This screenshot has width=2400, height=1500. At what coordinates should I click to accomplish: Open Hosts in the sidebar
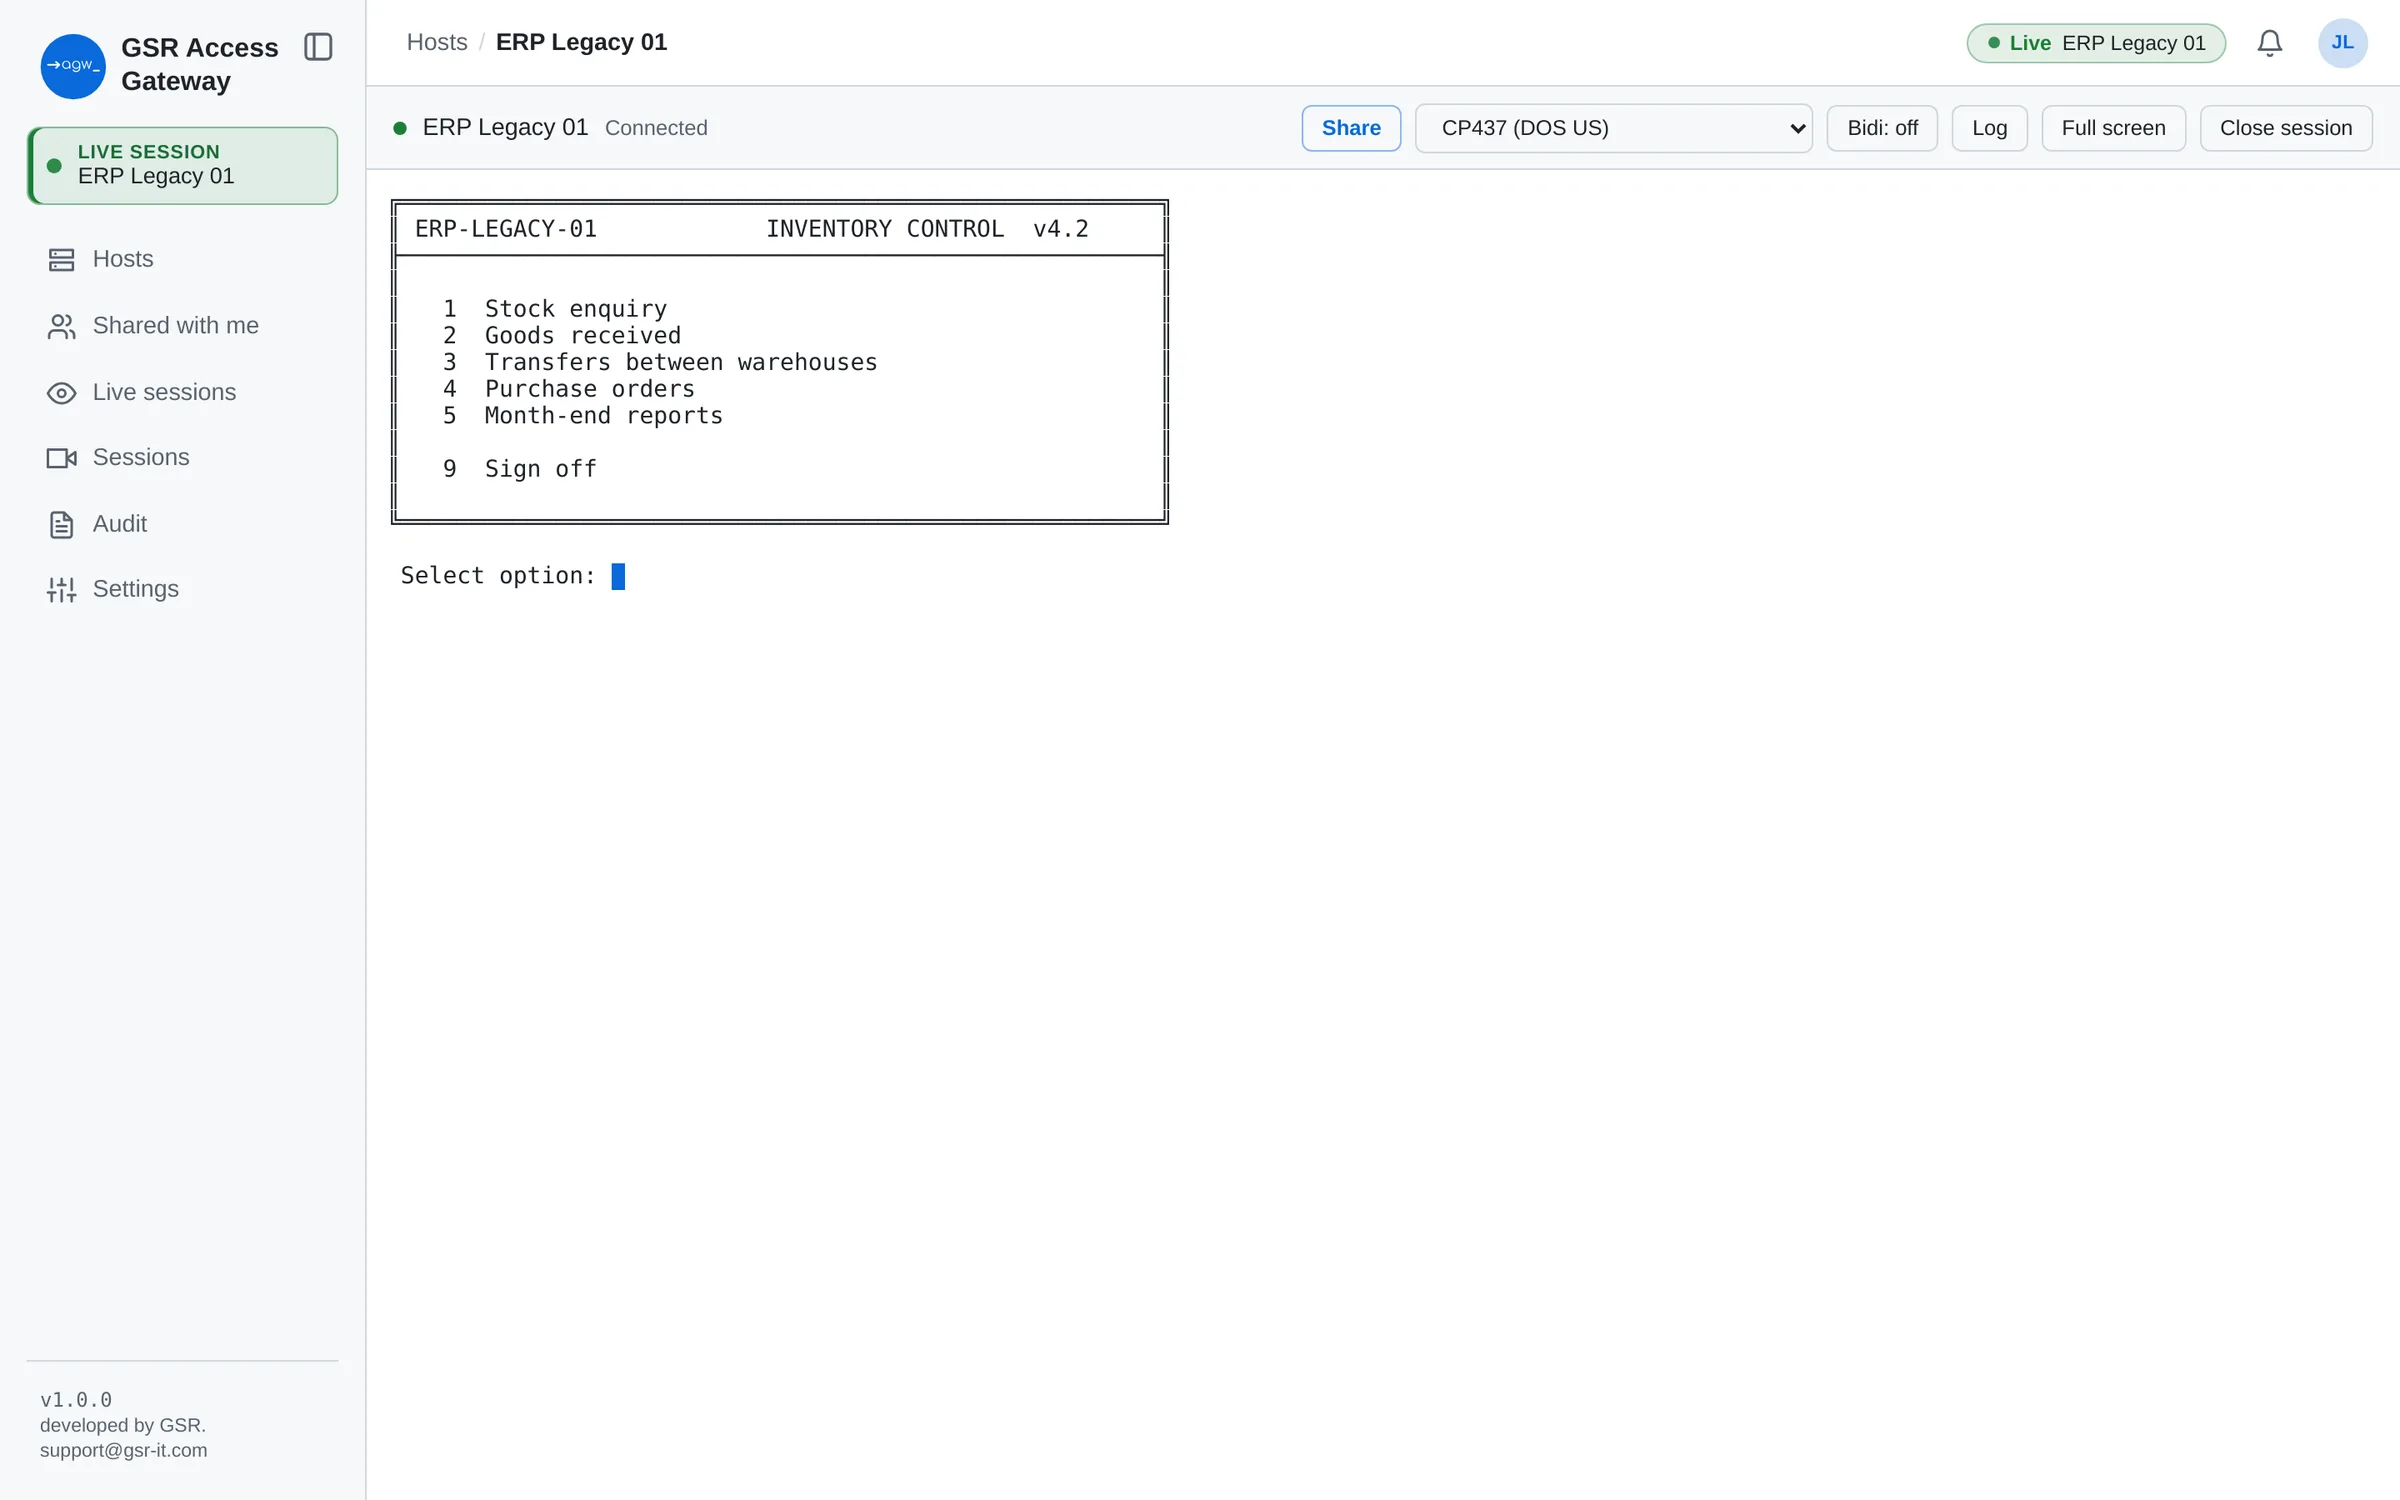(x=182, y=260)
